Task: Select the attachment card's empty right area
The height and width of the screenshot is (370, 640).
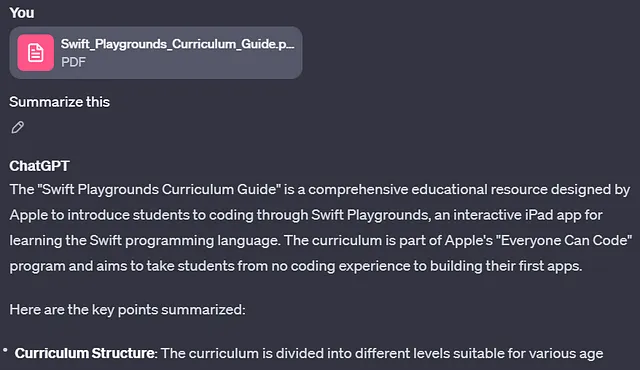Action: (x=196, y=64)
